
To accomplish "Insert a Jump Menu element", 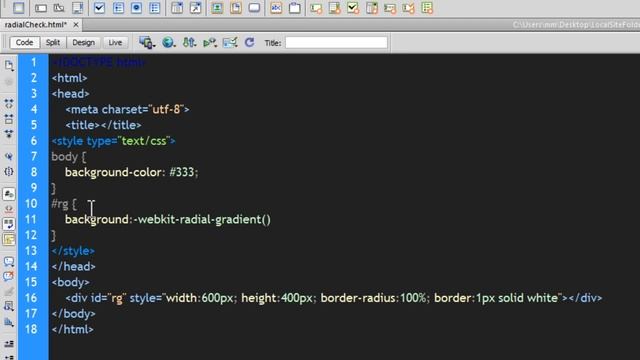I will tap(196, 8).
